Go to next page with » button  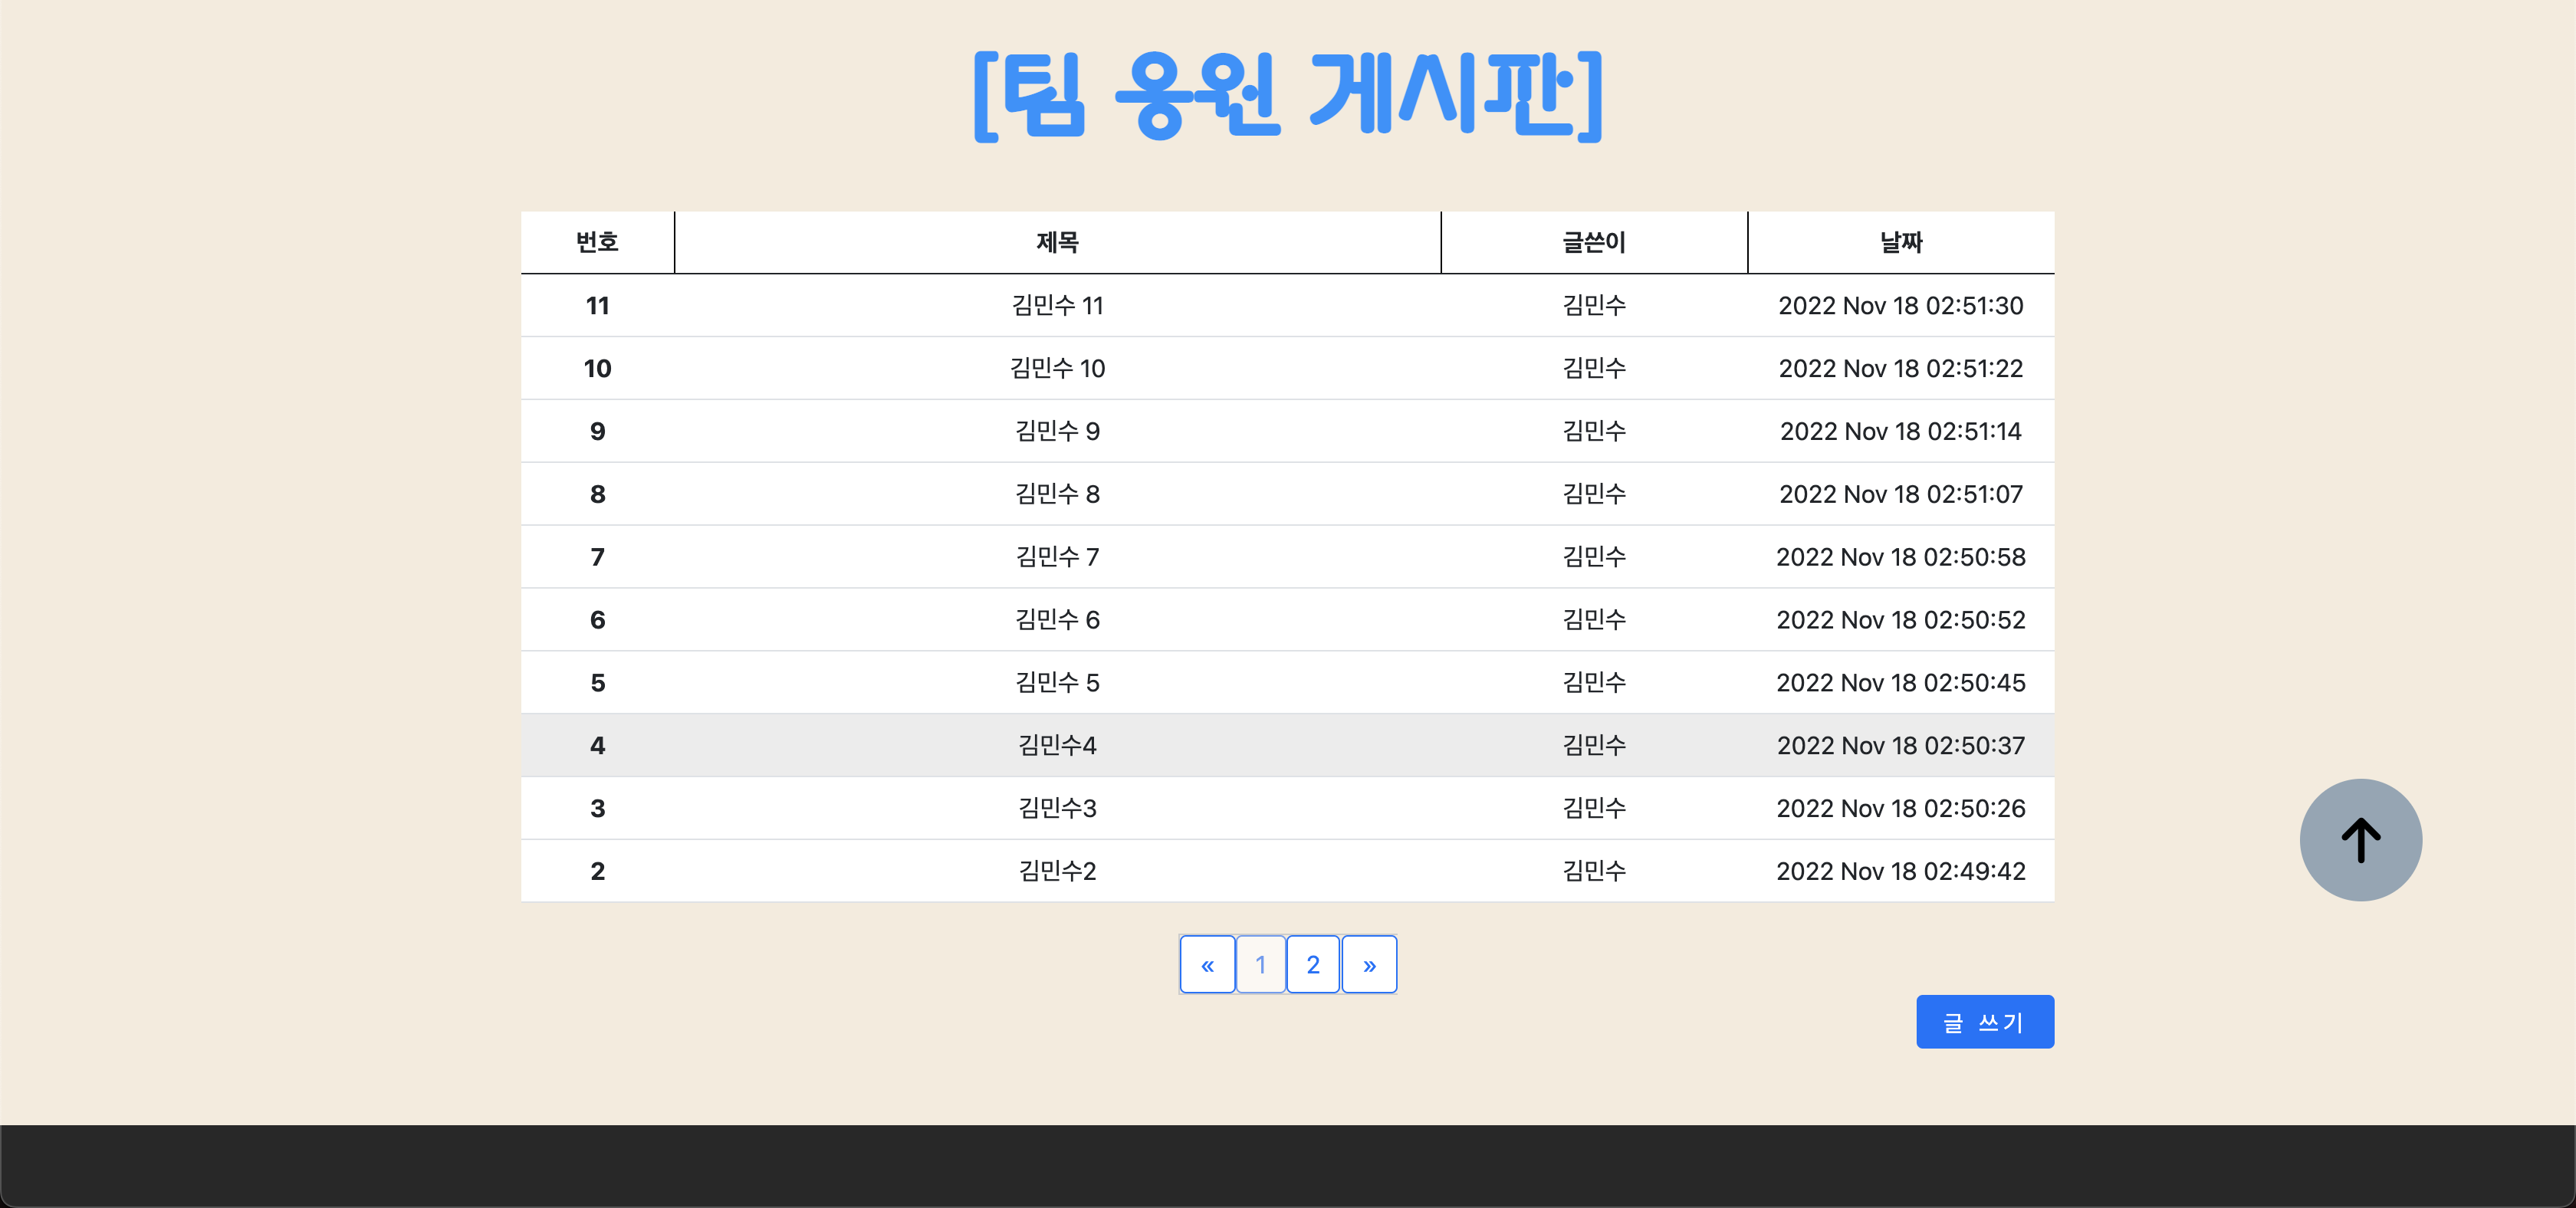coord(1369,965)
